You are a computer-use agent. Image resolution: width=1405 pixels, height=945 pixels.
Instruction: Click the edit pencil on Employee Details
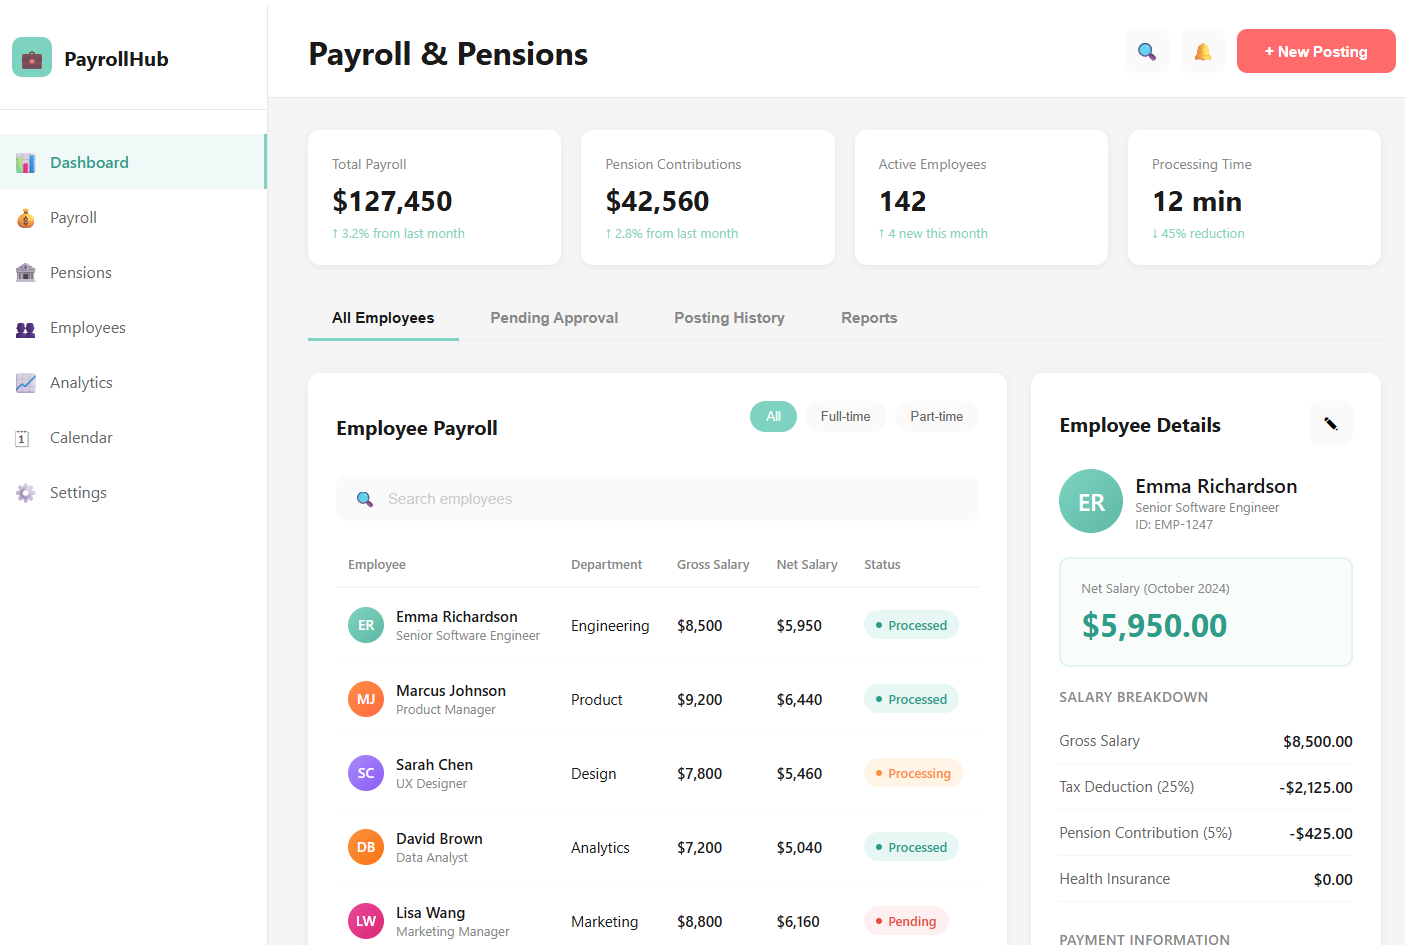click(1330, 423)
